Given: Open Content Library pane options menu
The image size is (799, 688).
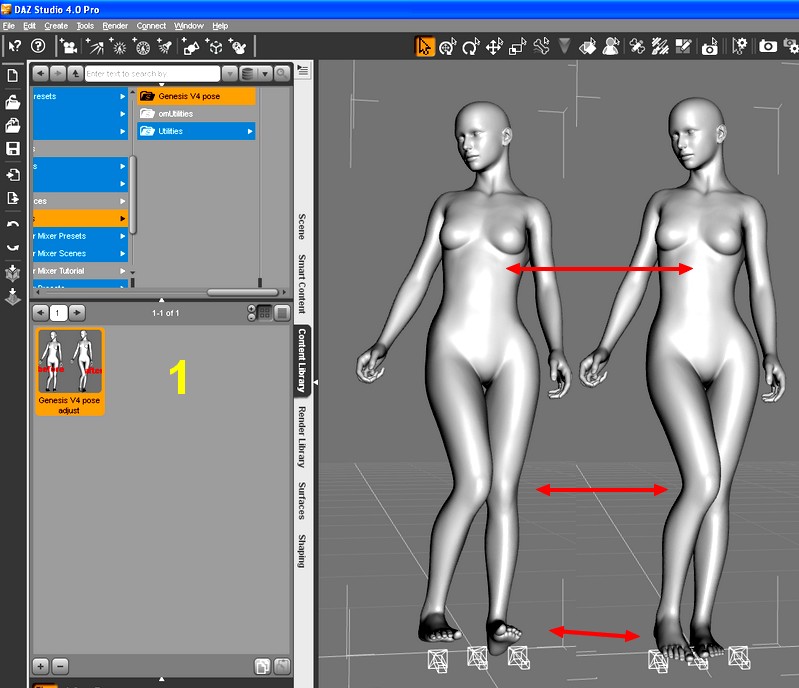Looking at the screenshot, I should (303, 70).
